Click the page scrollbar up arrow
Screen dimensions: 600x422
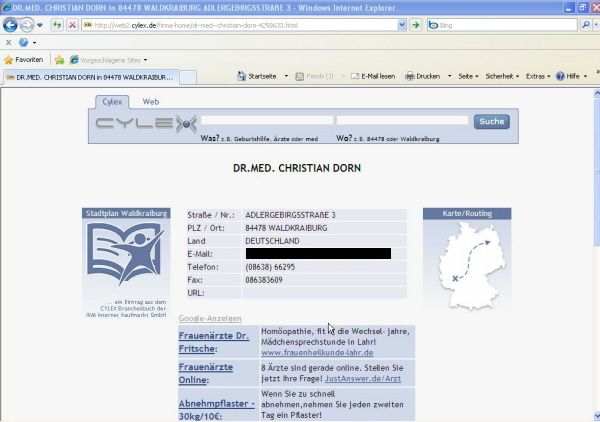click(597, 93)
